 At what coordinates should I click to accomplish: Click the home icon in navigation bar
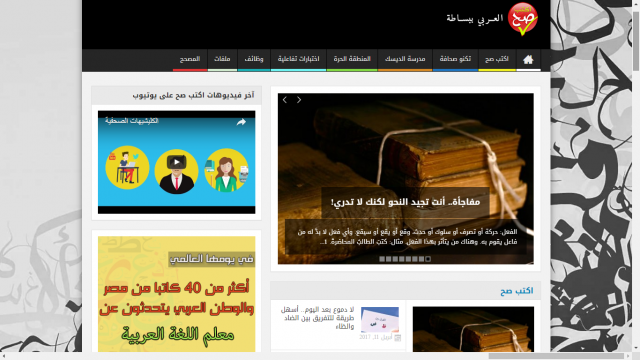pos(528,60)
